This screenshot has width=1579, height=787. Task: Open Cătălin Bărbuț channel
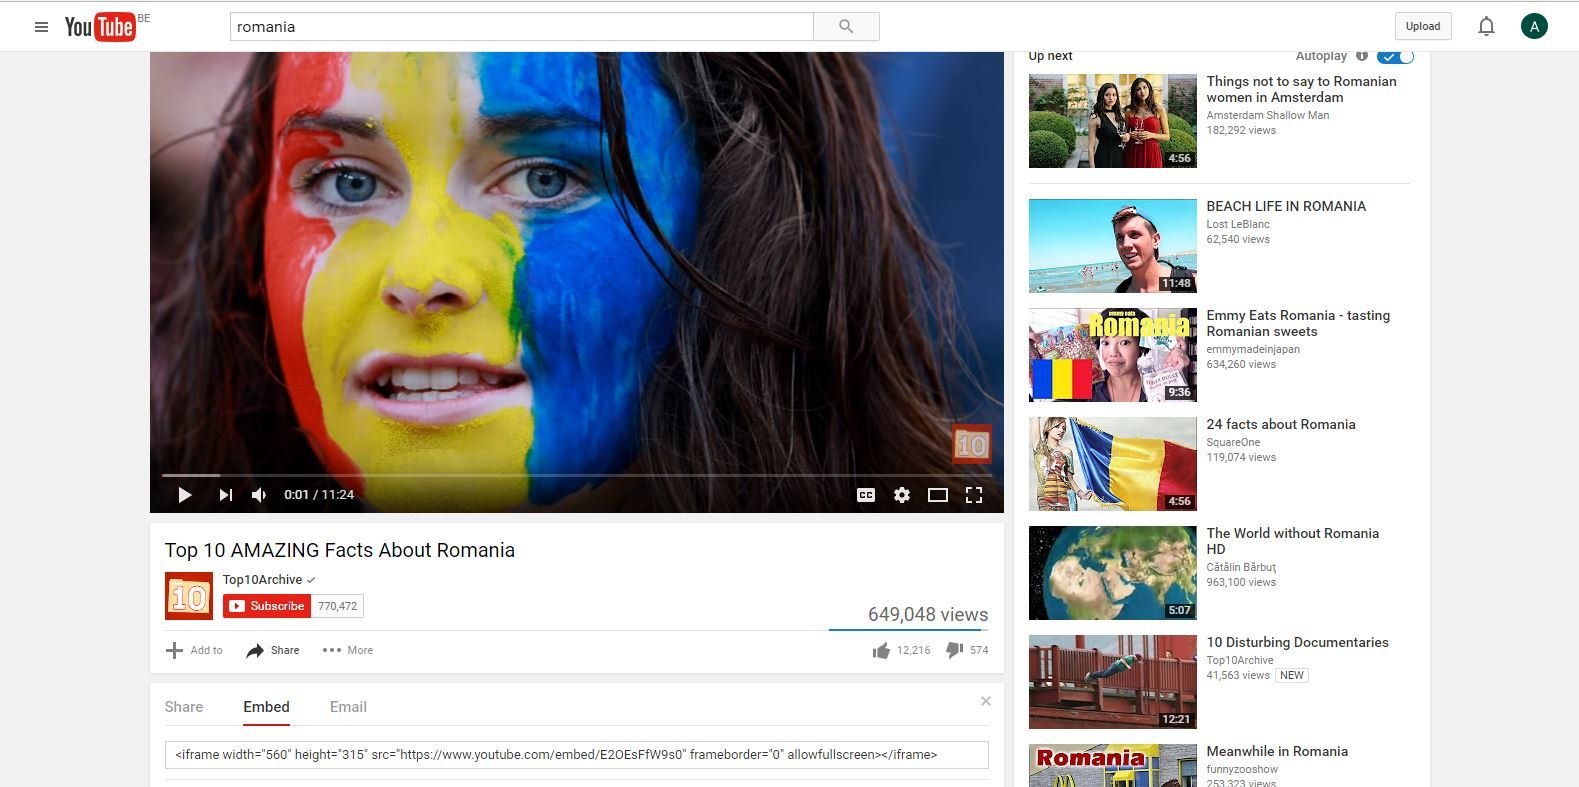(1241, 567)
